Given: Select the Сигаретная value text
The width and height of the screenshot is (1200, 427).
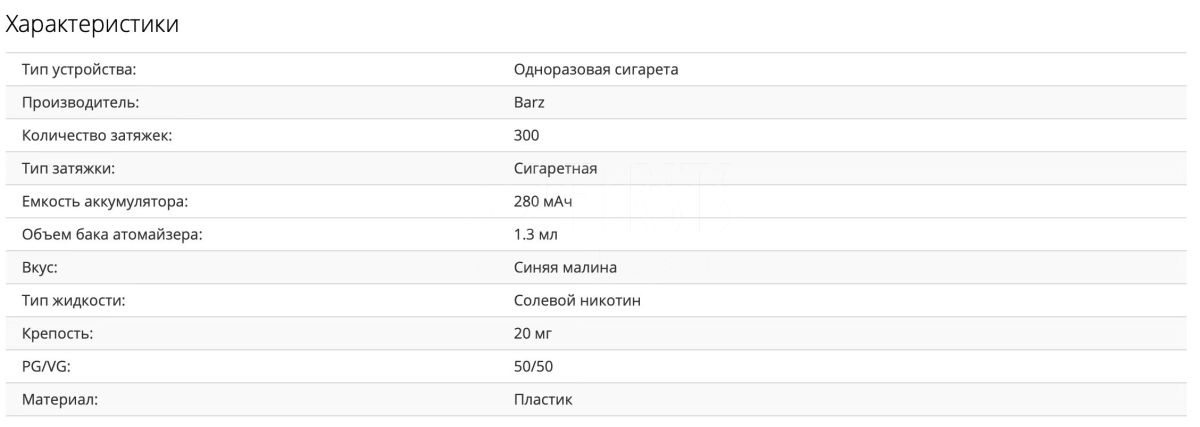Looking at the screenshot, I should pyautogui.click(x=555, y=168).
